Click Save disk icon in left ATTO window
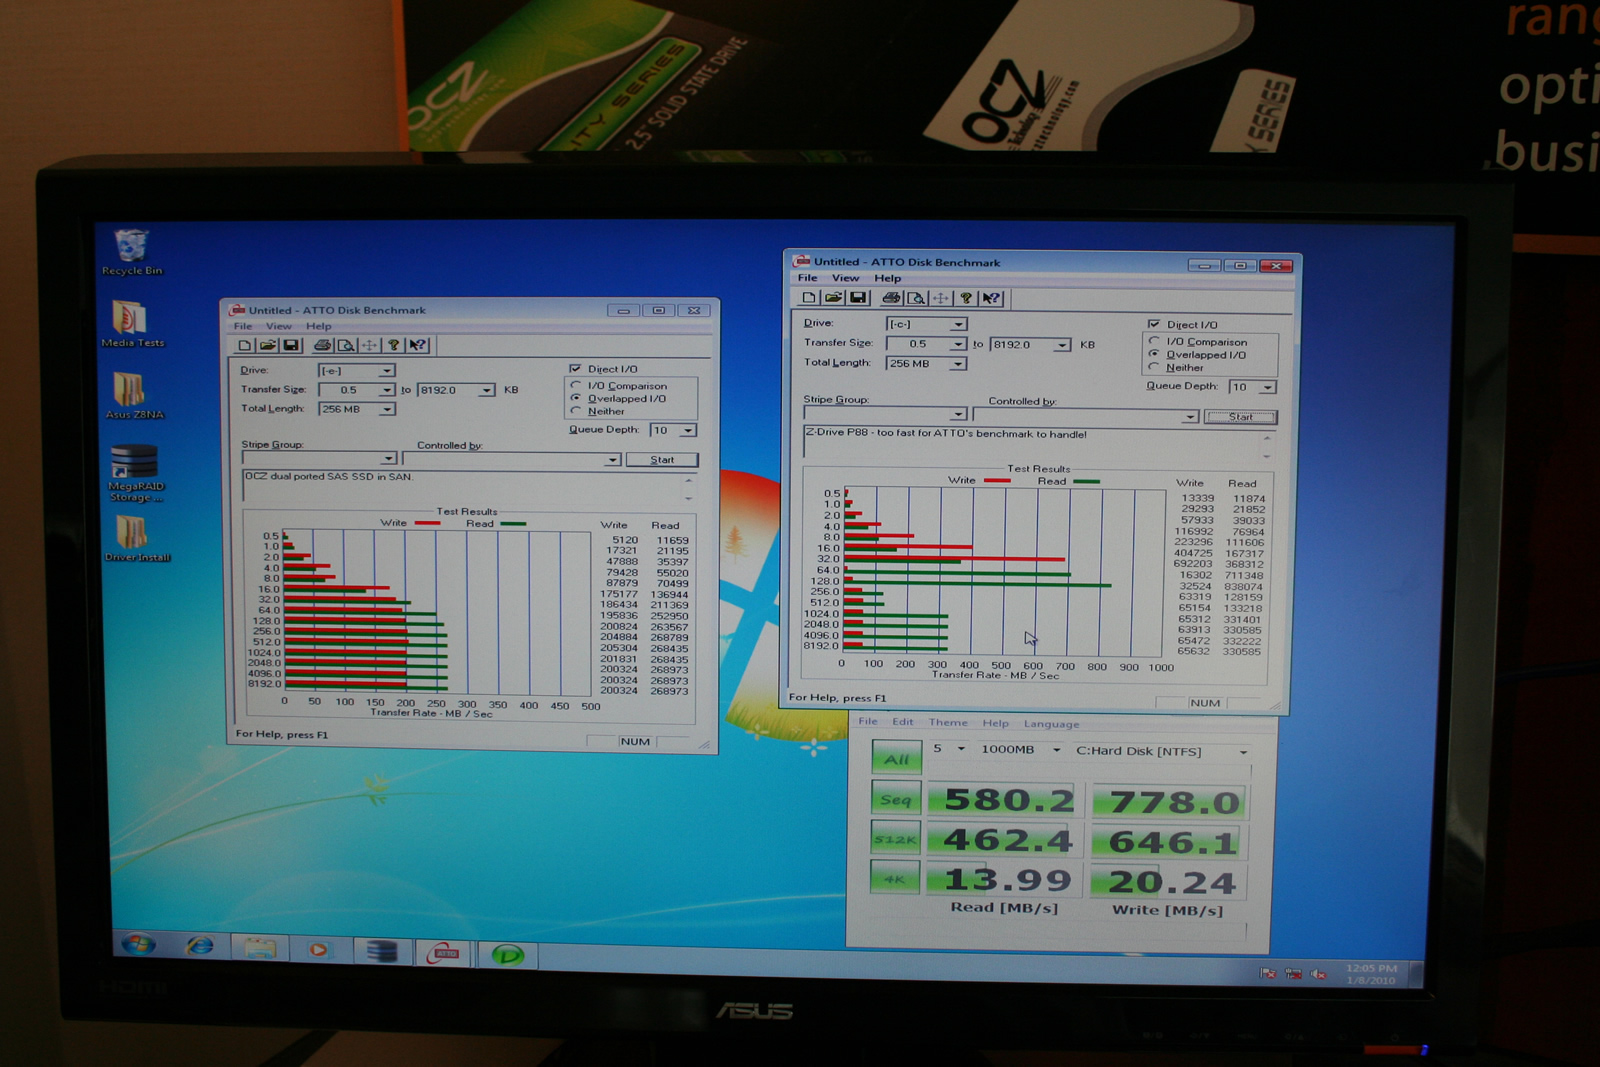The image size is (1600, 1067). (291, 345)
